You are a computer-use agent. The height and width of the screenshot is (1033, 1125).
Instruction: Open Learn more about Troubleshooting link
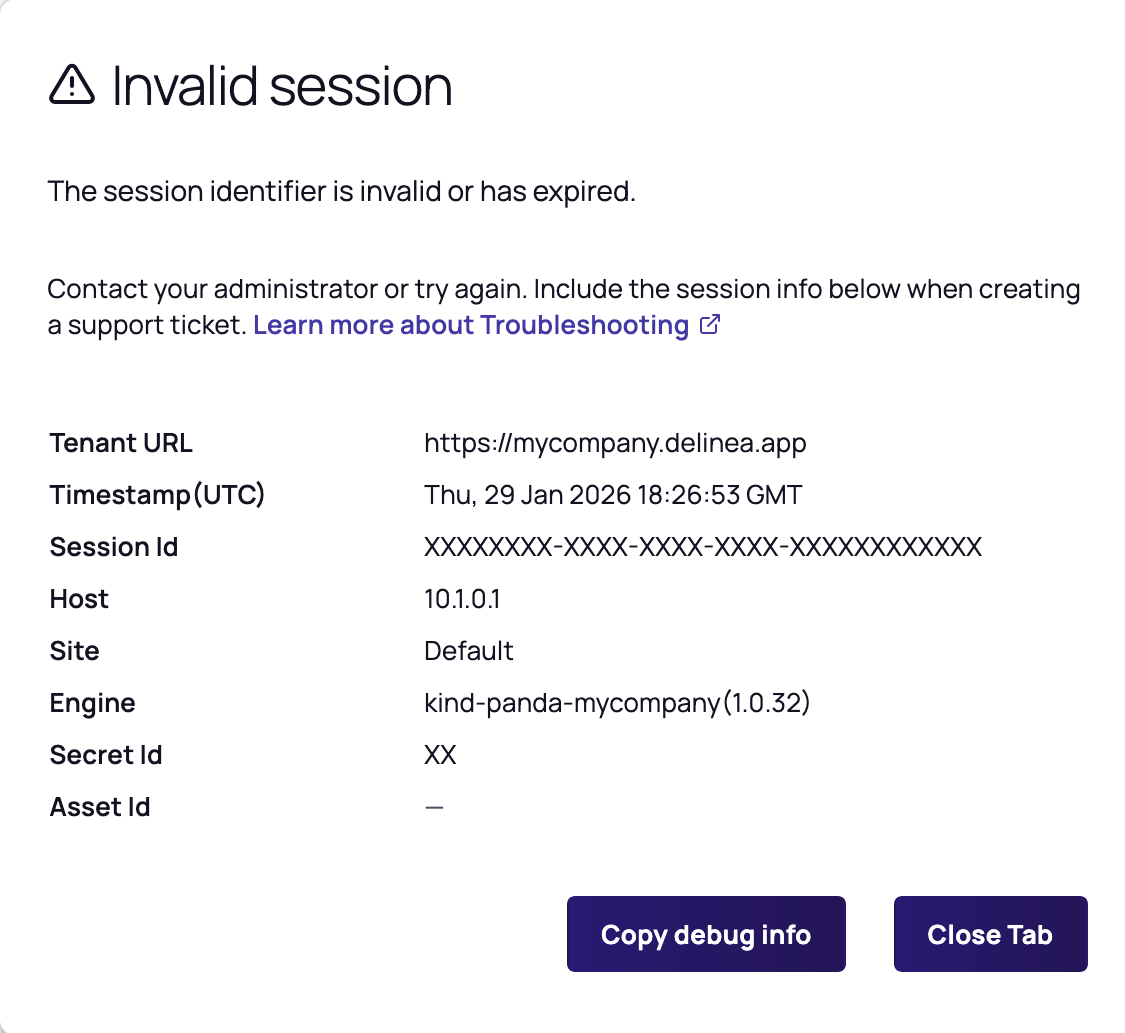(471, 325)
